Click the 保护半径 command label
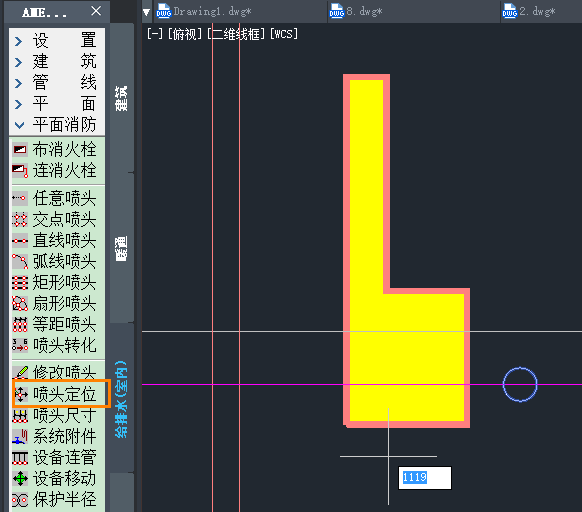The width and height of the screenshot is (582, 512). 65,500
